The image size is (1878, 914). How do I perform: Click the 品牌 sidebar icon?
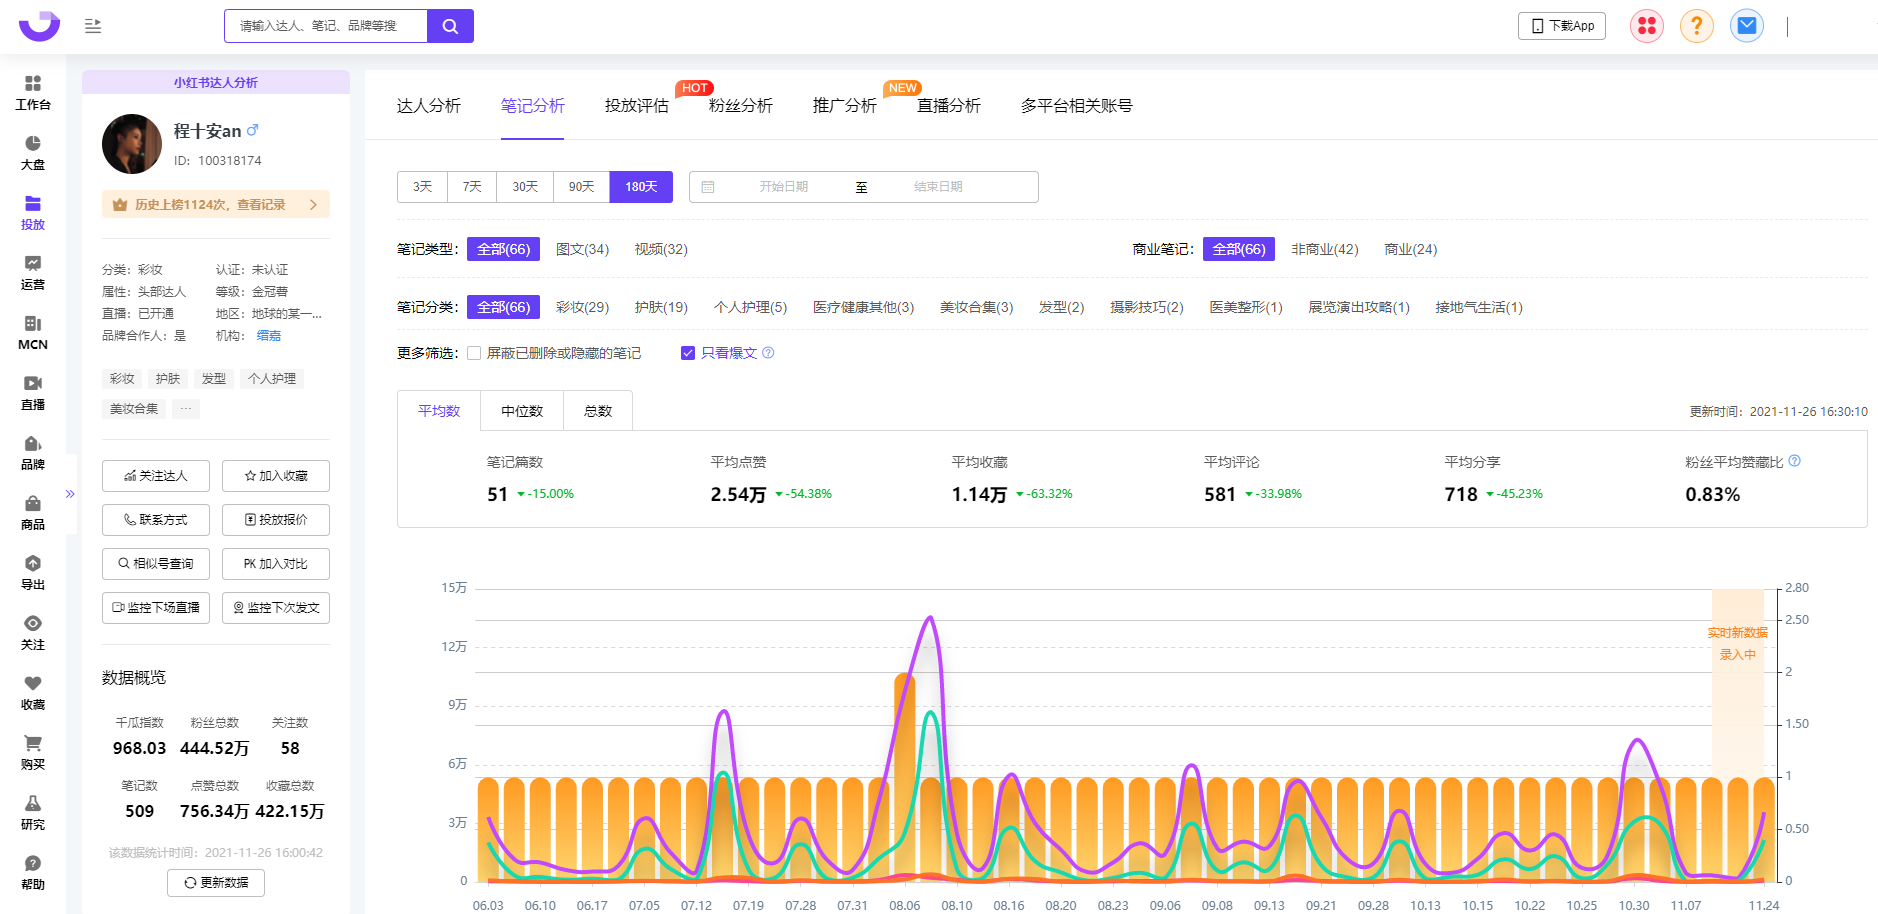[33, 453]
